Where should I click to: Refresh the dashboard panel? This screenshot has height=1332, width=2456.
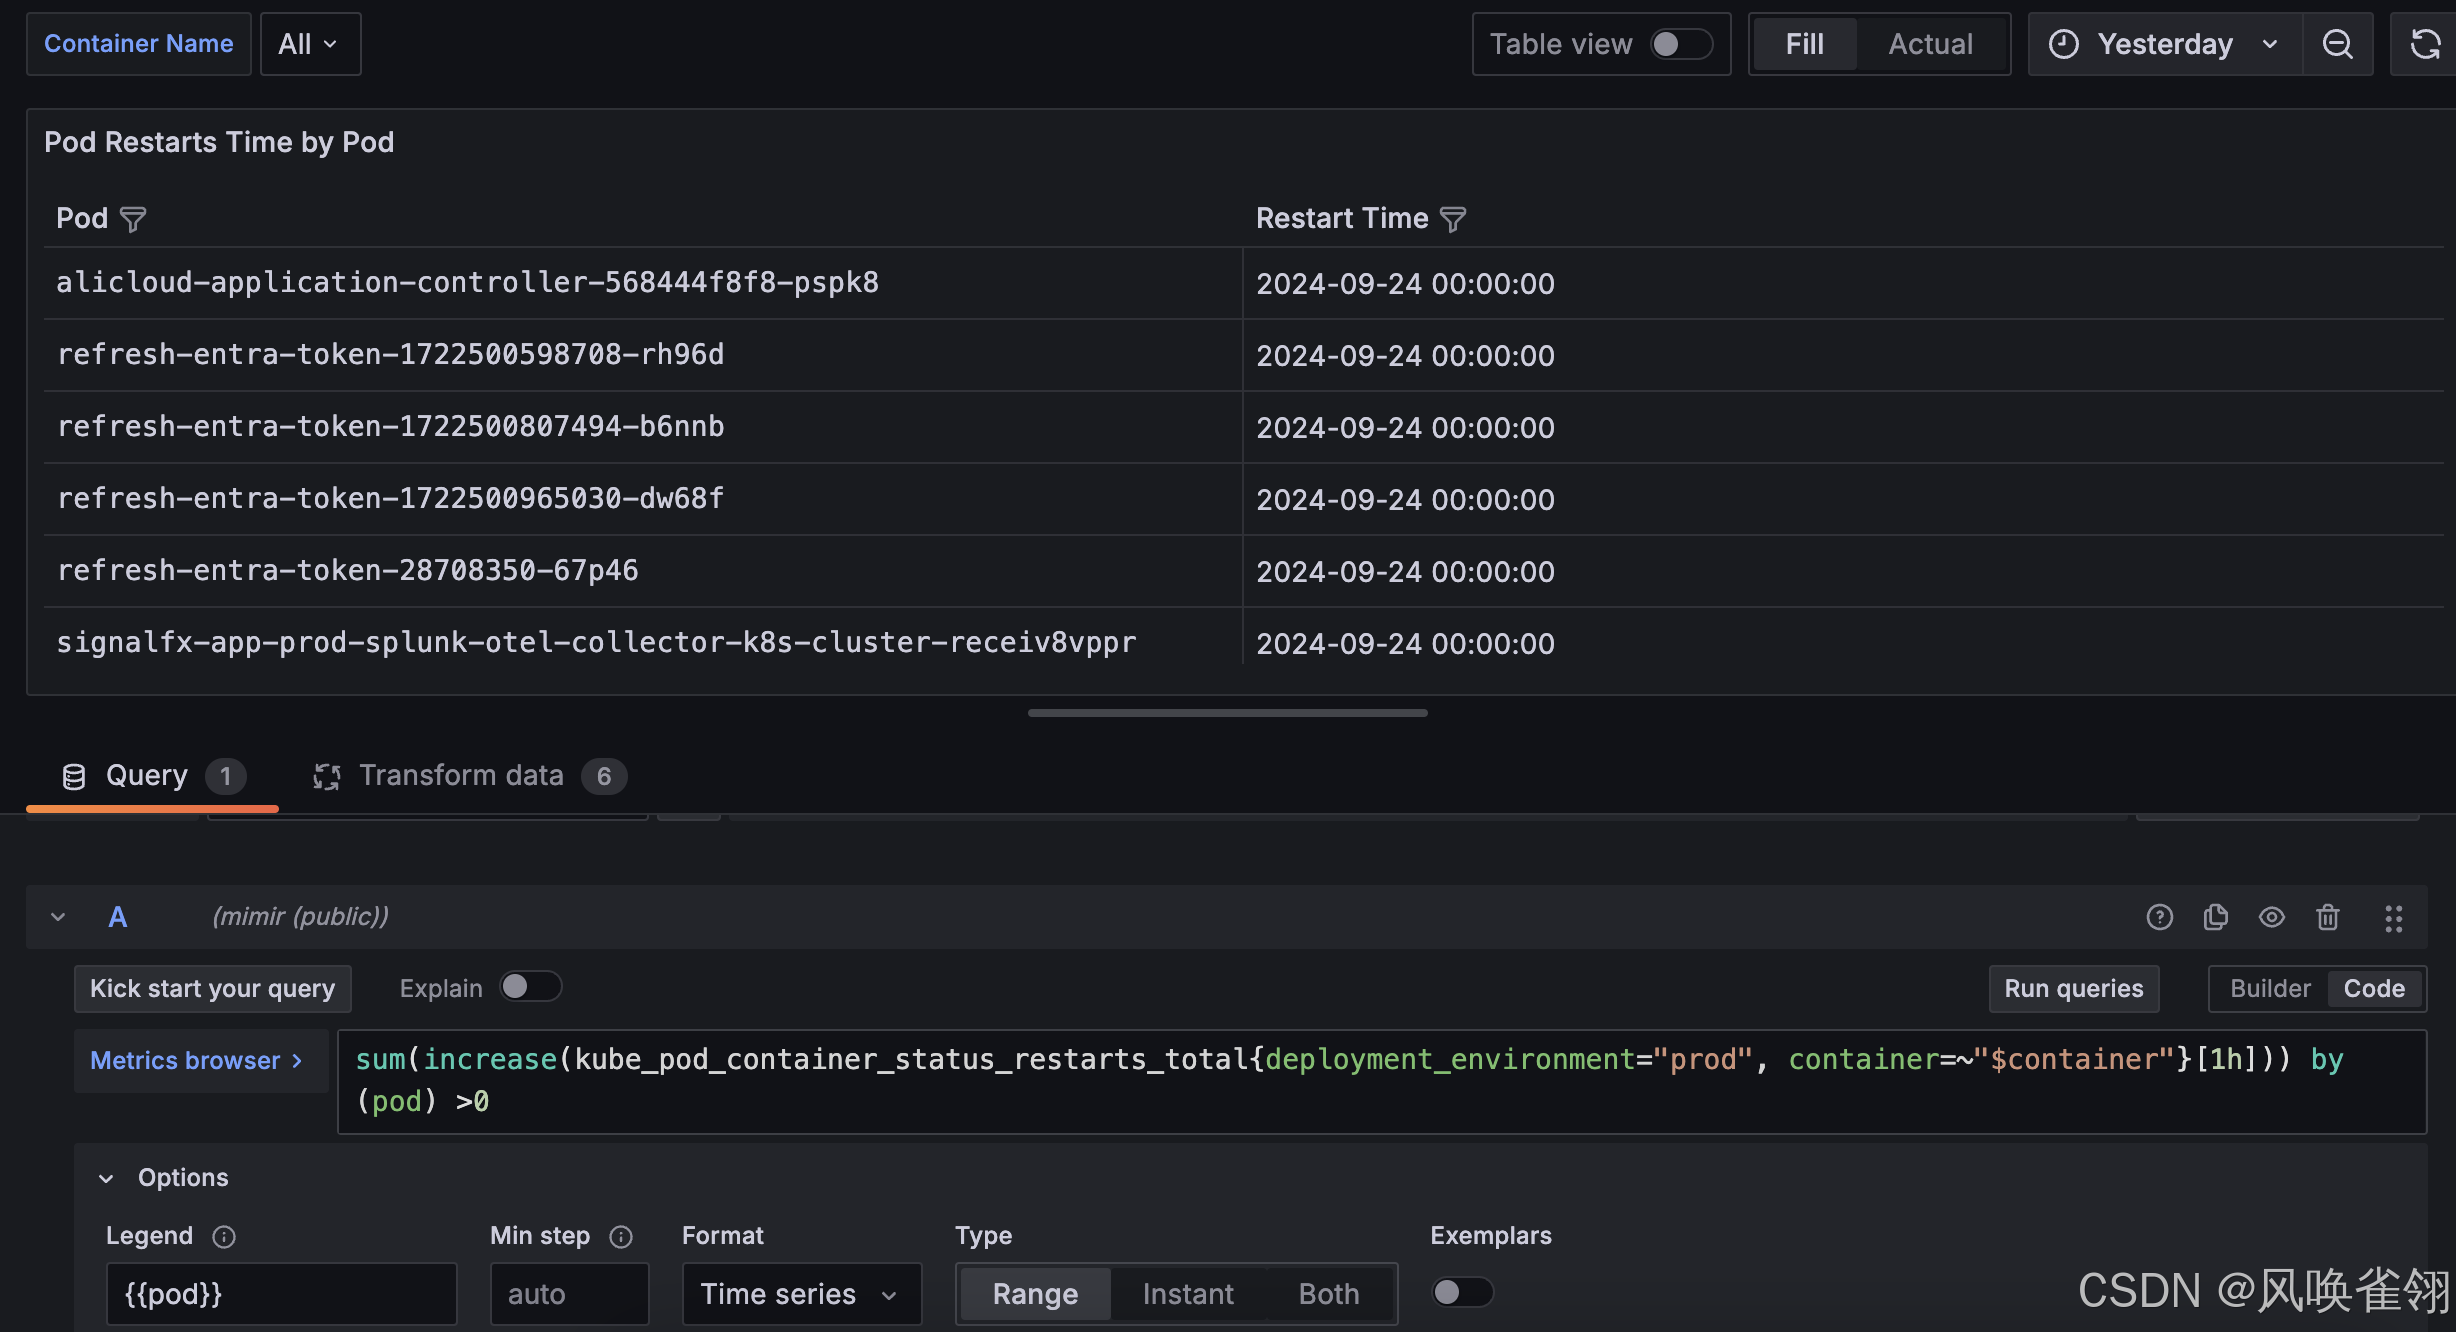point(2425,44)
